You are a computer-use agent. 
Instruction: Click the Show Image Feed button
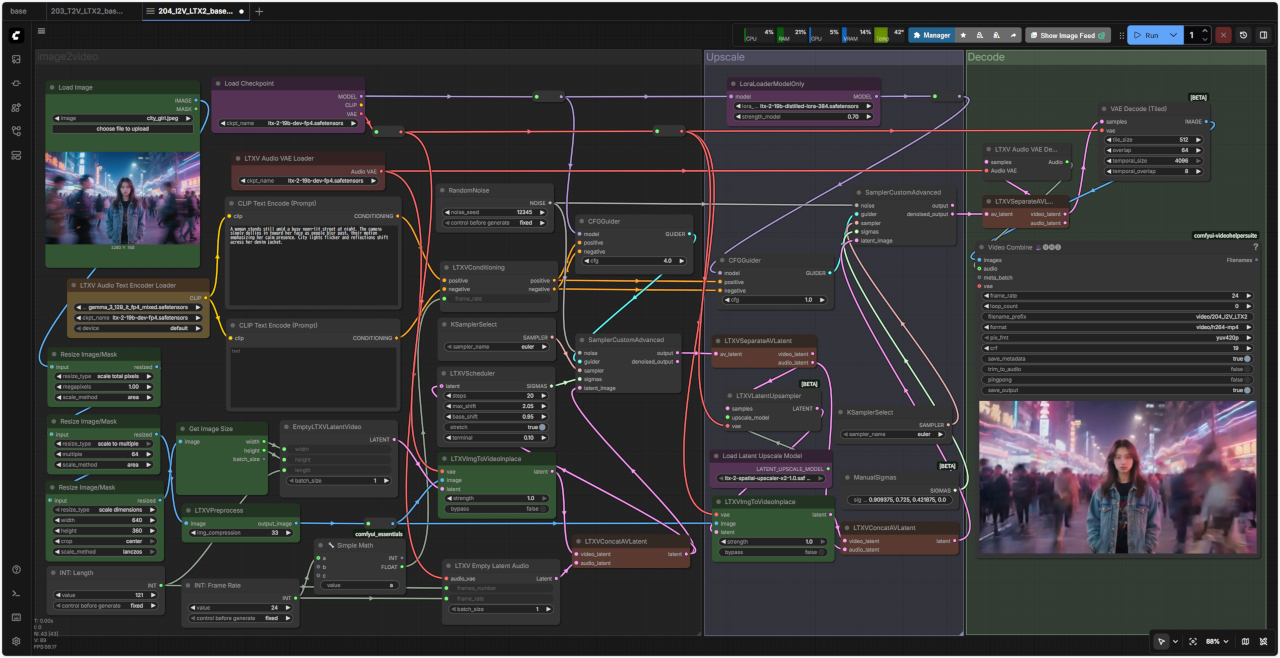coord(1067,35)
